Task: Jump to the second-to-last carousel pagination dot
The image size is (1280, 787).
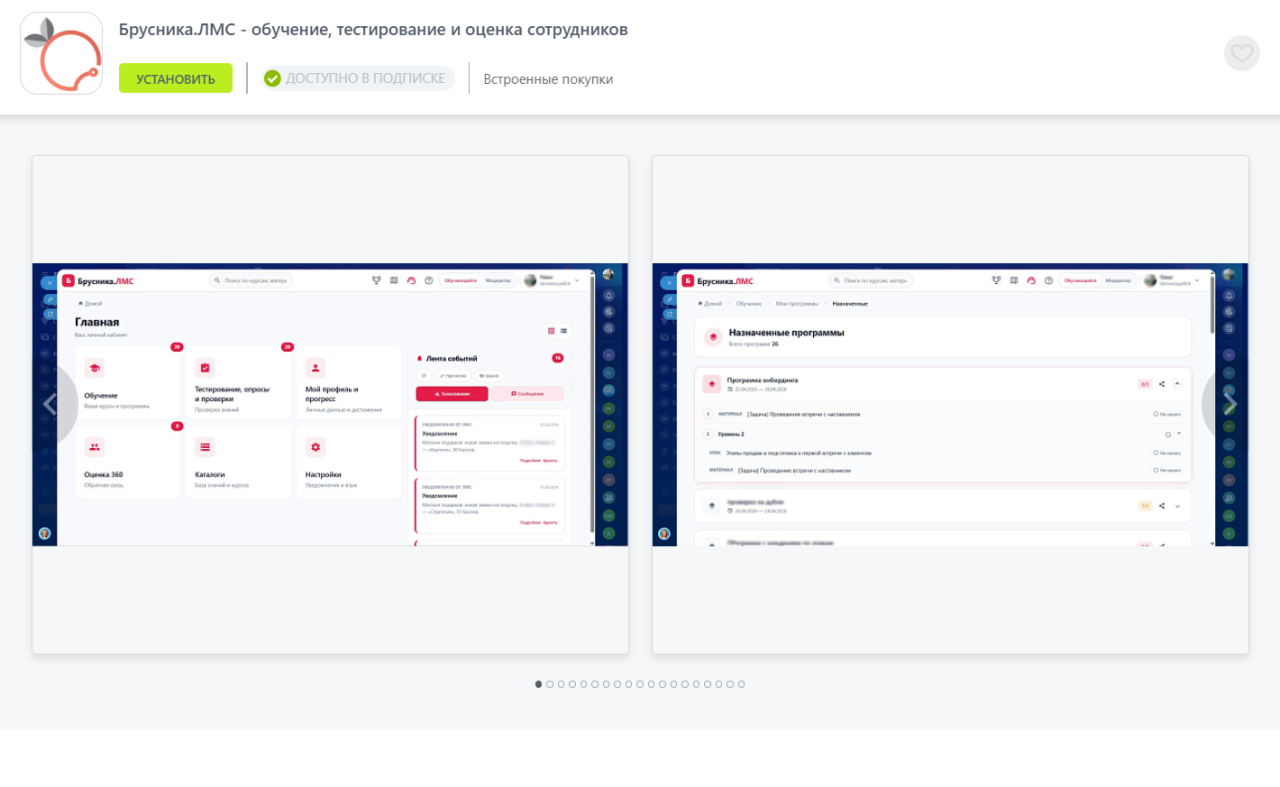Action: click(730, 684)
